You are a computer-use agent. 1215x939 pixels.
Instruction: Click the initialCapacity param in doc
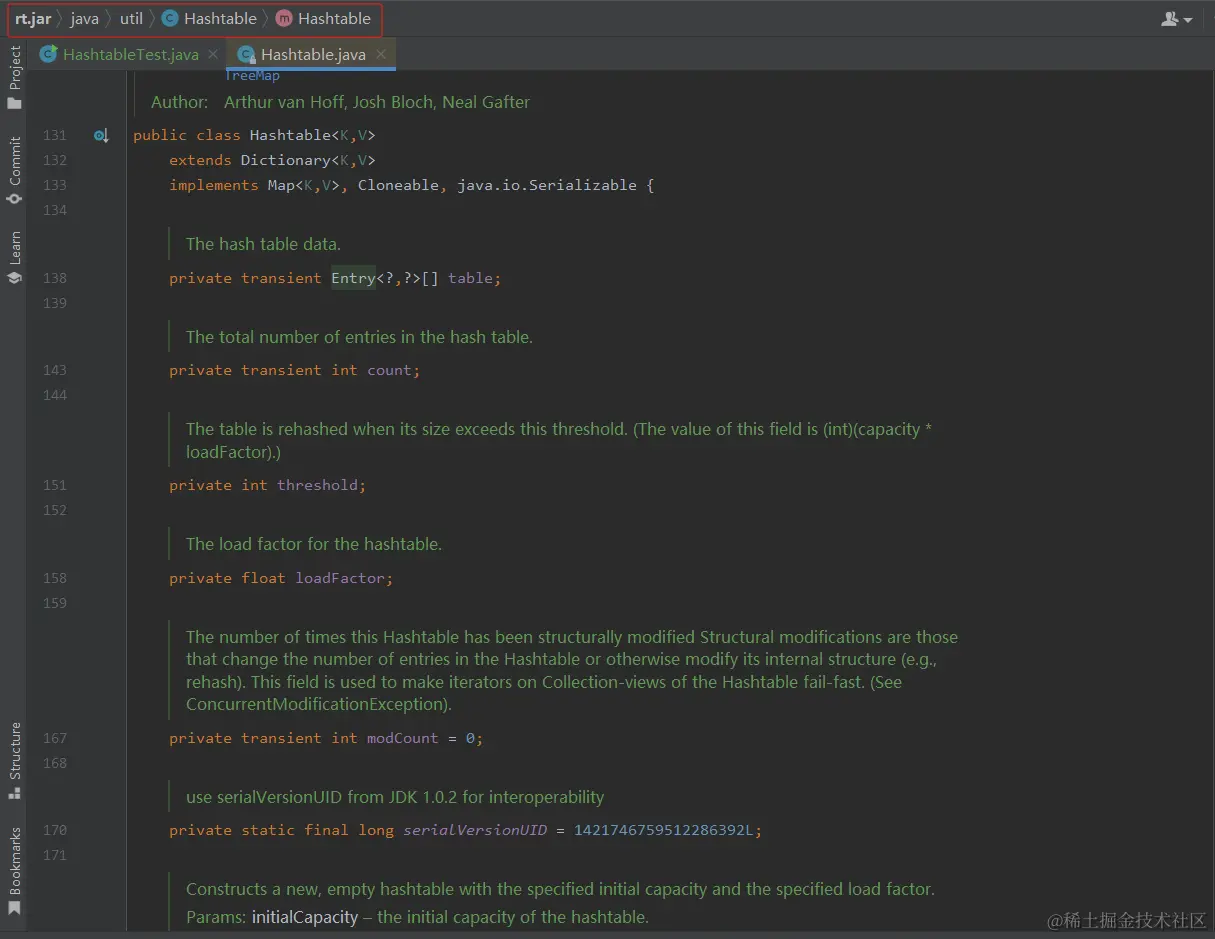click(305, 917)
